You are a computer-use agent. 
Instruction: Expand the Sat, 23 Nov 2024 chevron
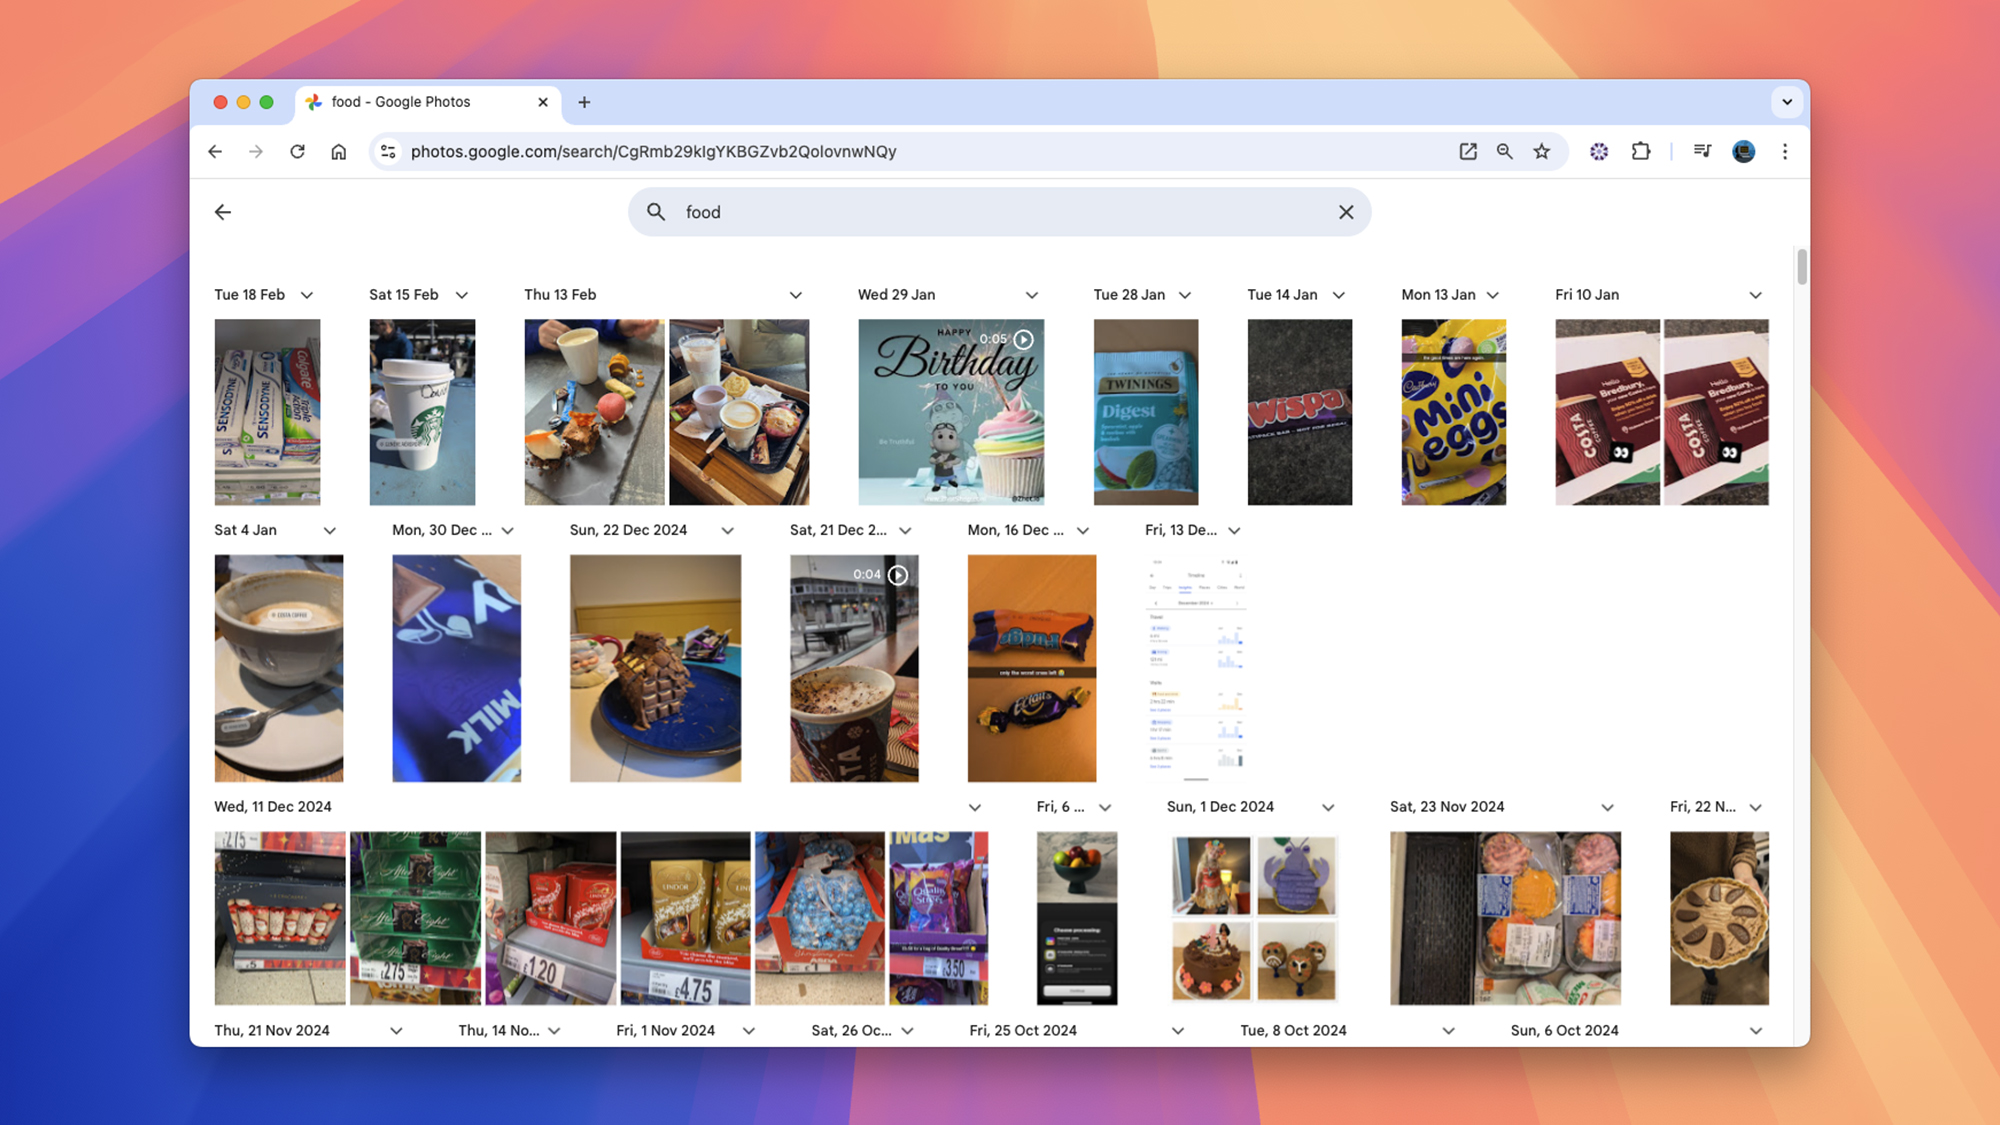[x=1608, y=808]
